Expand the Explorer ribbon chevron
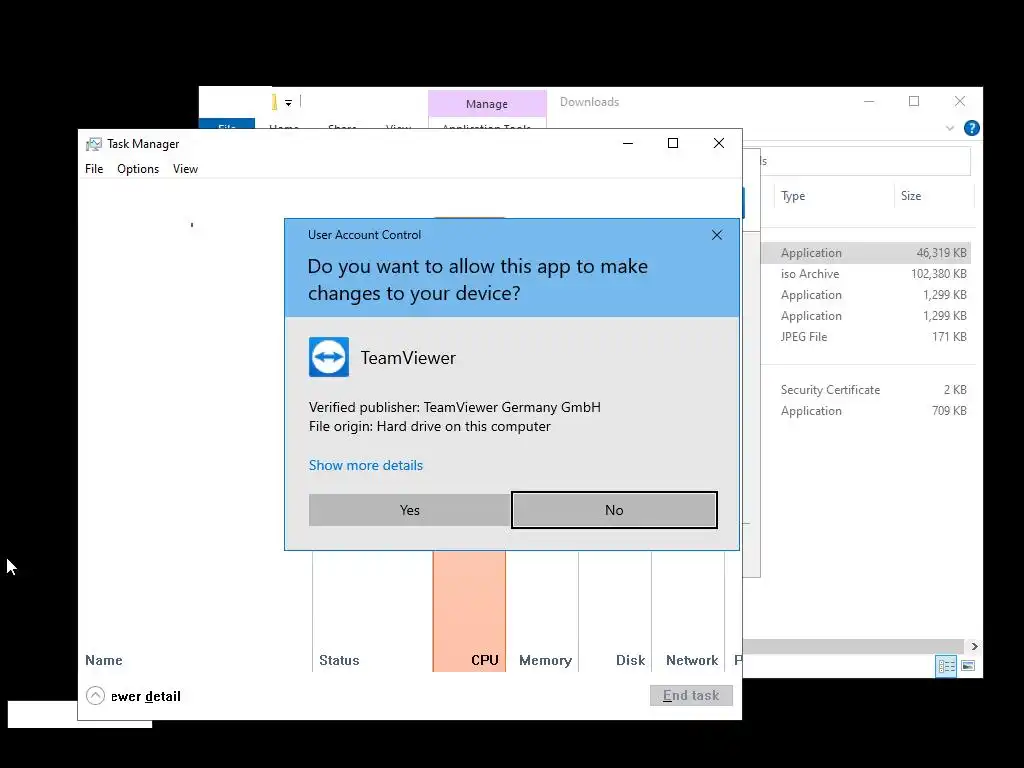This screenshot has width=1024, height=768. 950,128
